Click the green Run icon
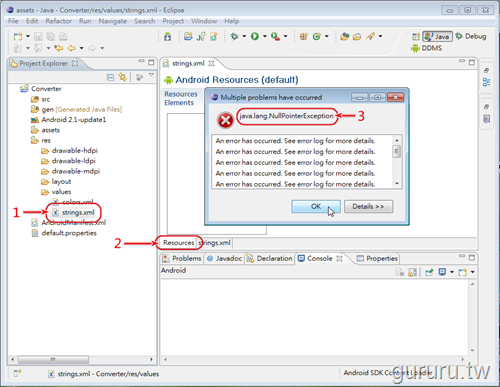 255,36
